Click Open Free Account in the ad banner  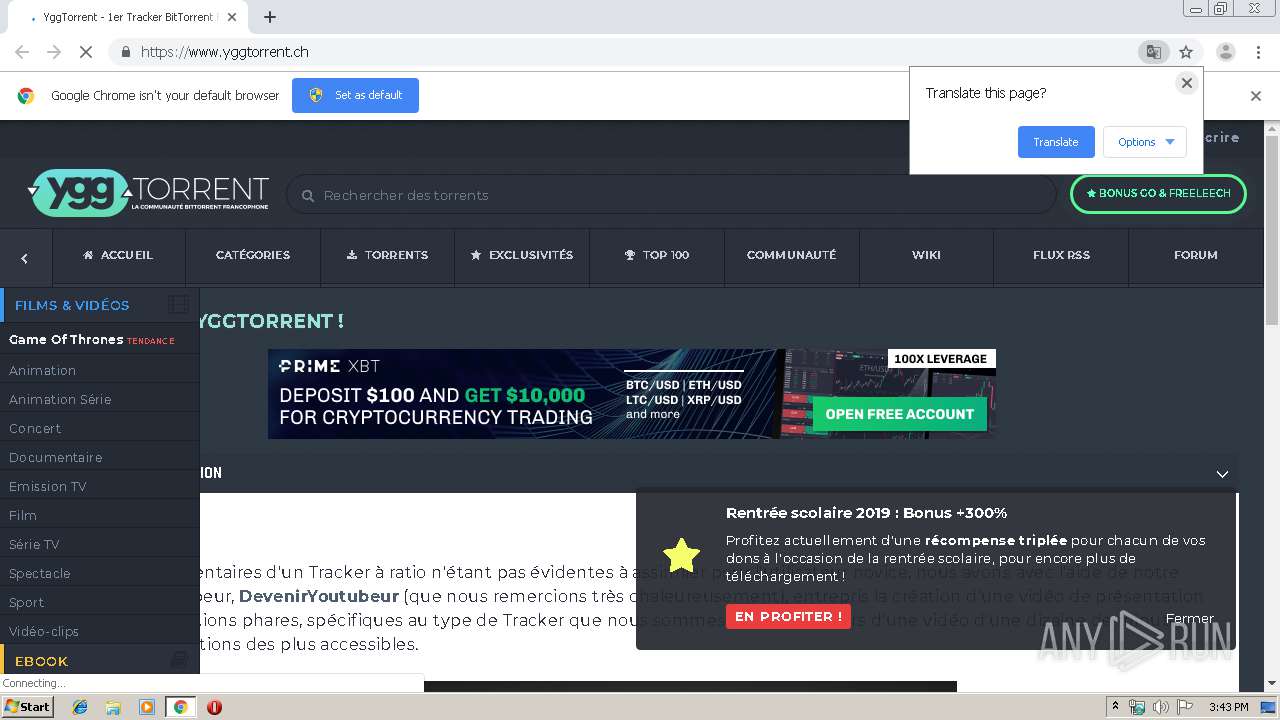click(x=899, y=414)
